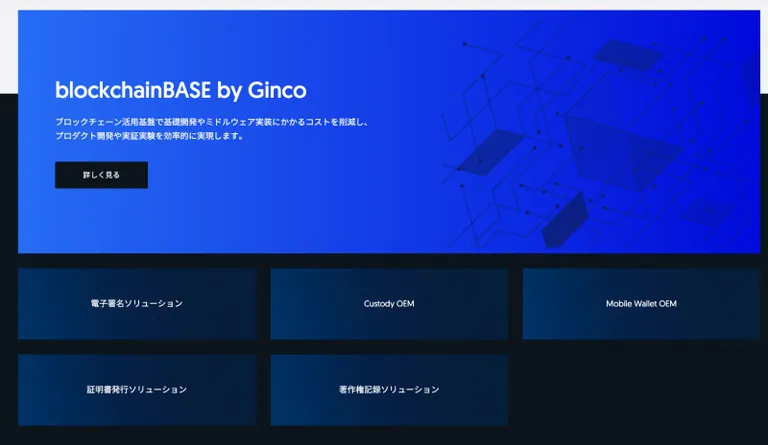Viewport: 768px width, 445px height.
Task: Open the 電子署名ソリューション card
Action: (x=137, y=304)
